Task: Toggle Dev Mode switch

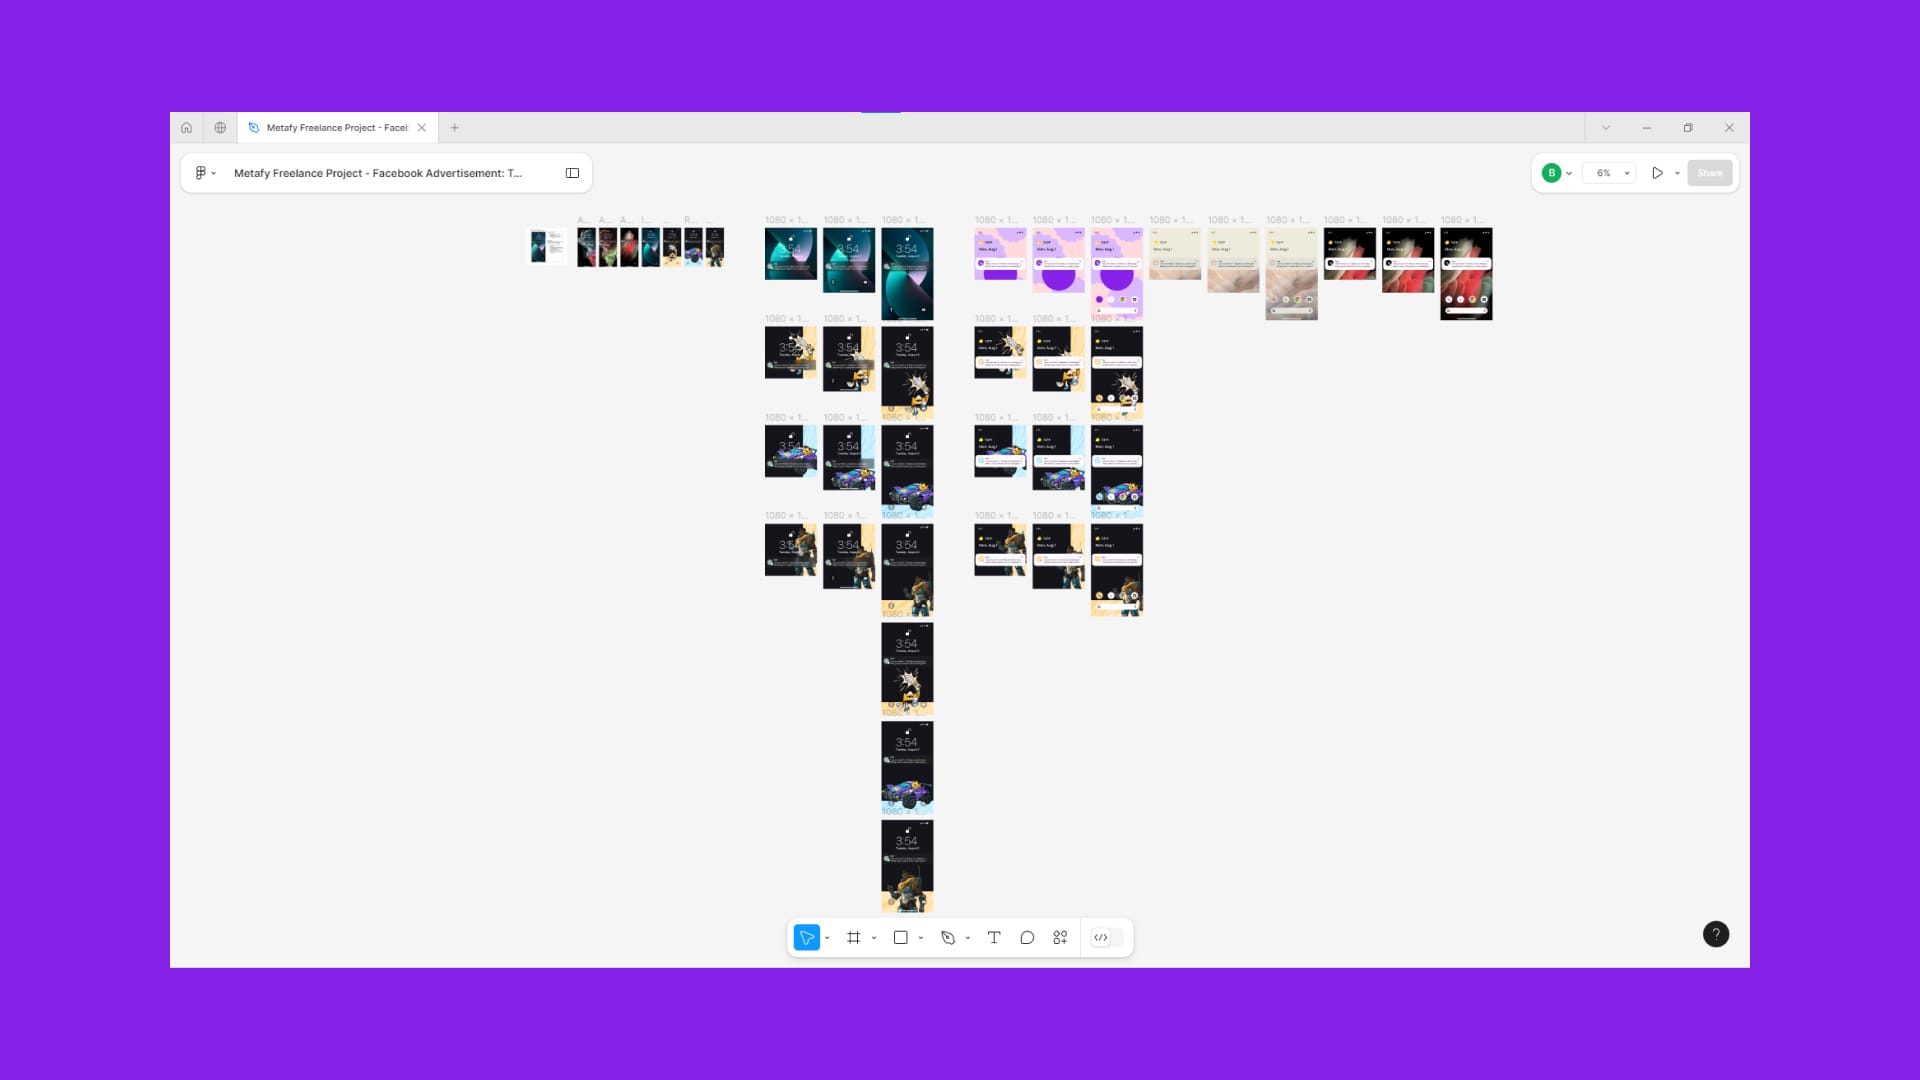Action: [x=1106, y=938]
